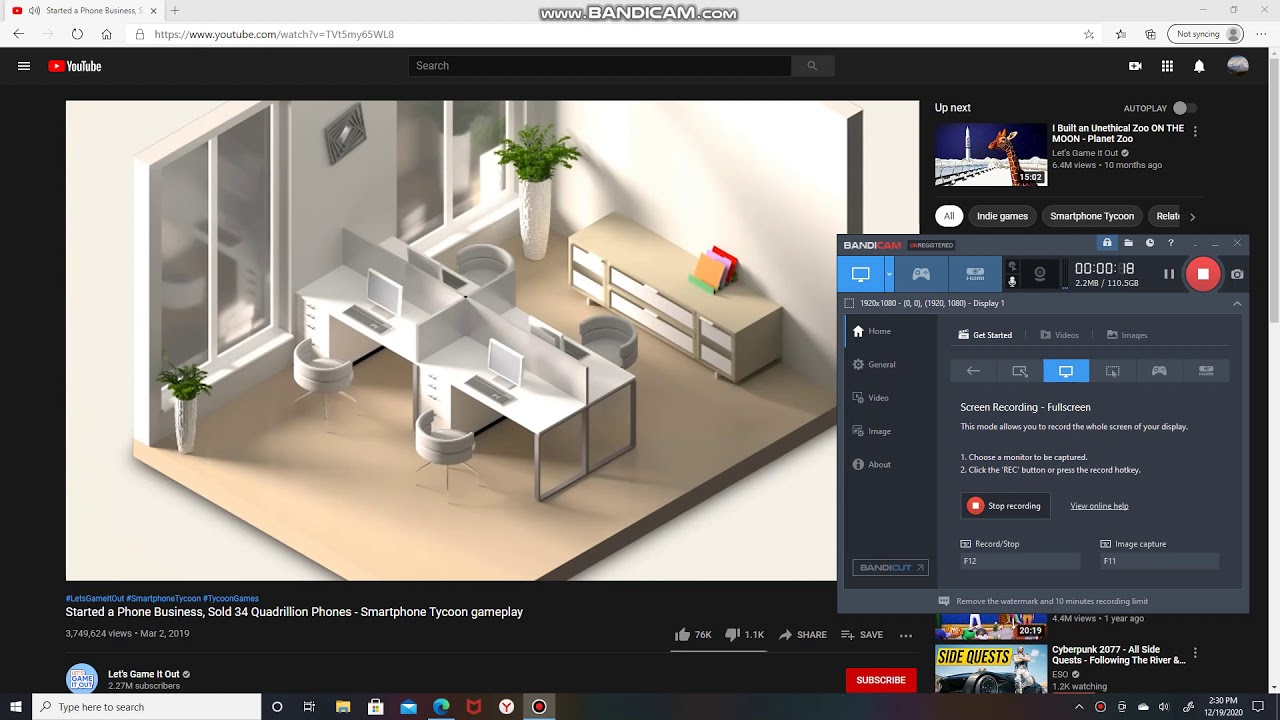Click the Bandicam lock icon

pos(1107,243)
